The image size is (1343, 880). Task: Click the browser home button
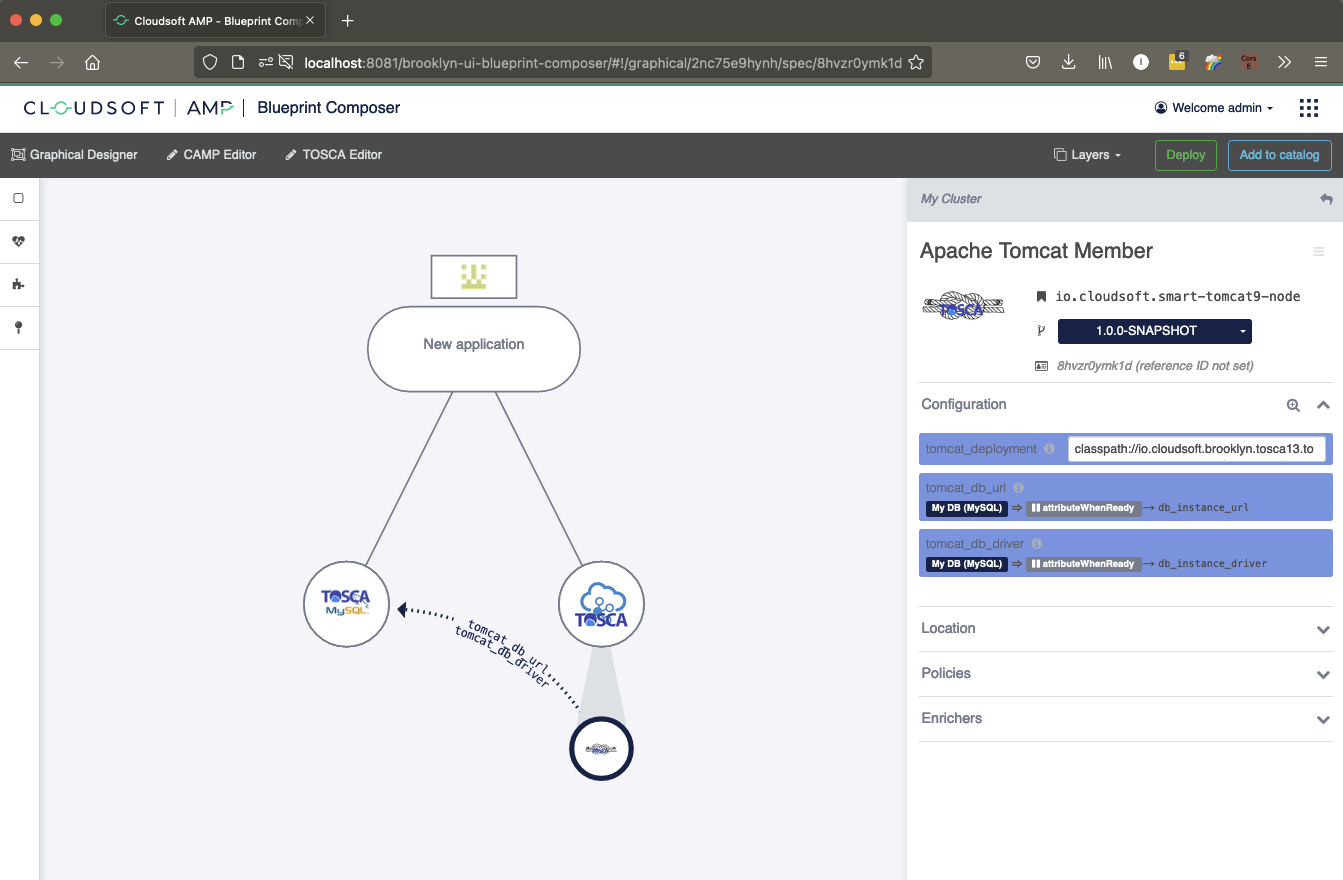[92, 62]
